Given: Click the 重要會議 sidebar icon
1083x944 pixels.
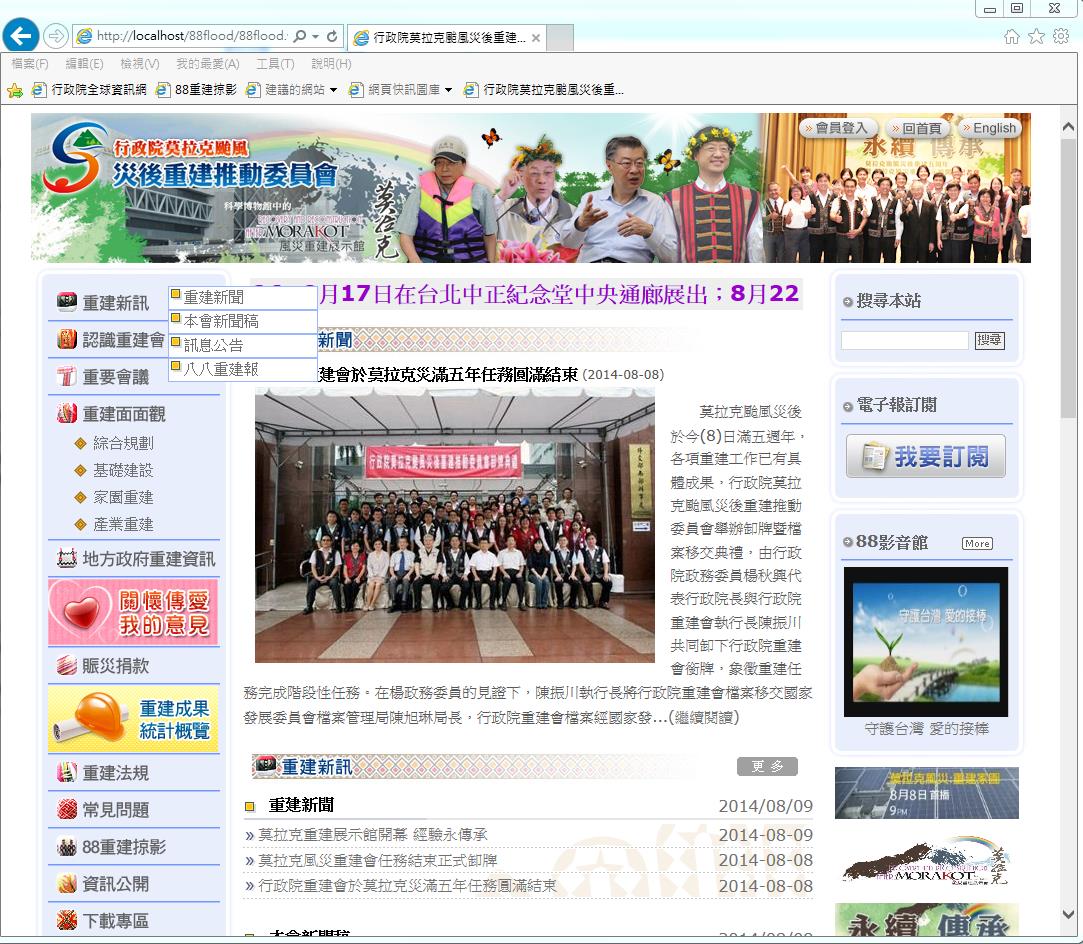Looking at the screenshot, I should coord(67,376).
